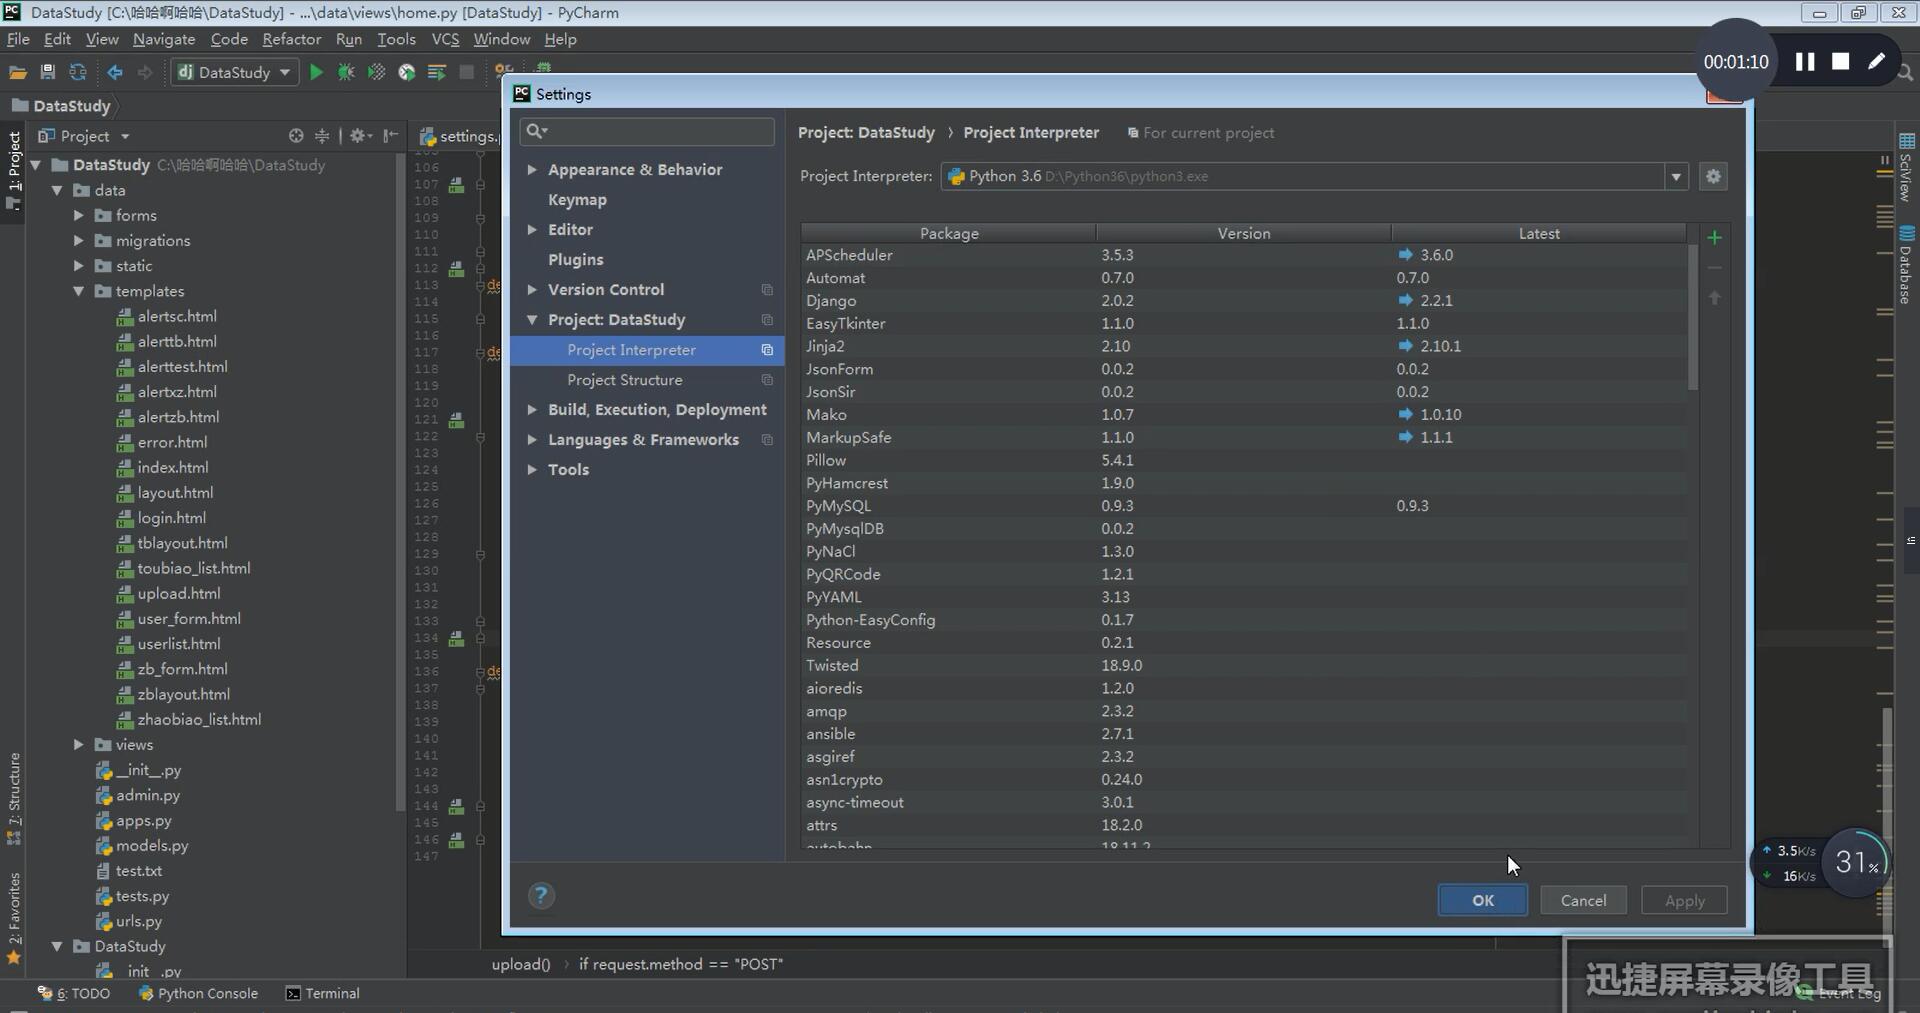Save all using the floppy disk icon
This screenshot has height=1013, width=1920.
(x=47, y=72)
